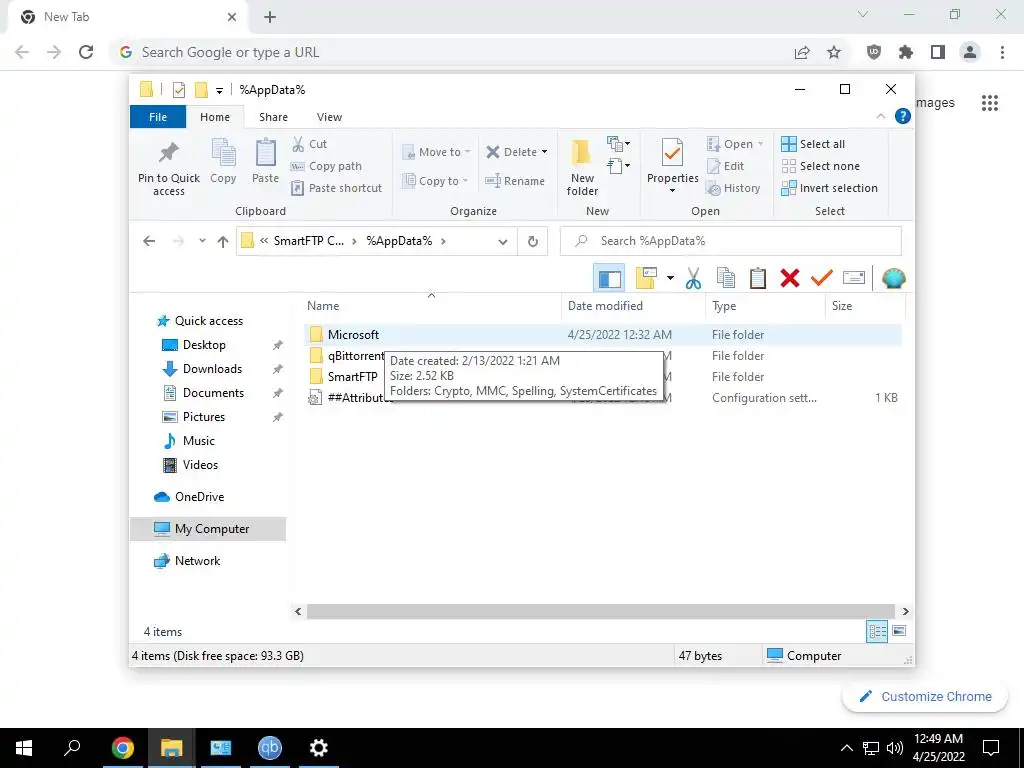This screenshot has height=768, width=1024.
Task: Click the blue shell globe toolbar icon
Action: coord(893,278)
